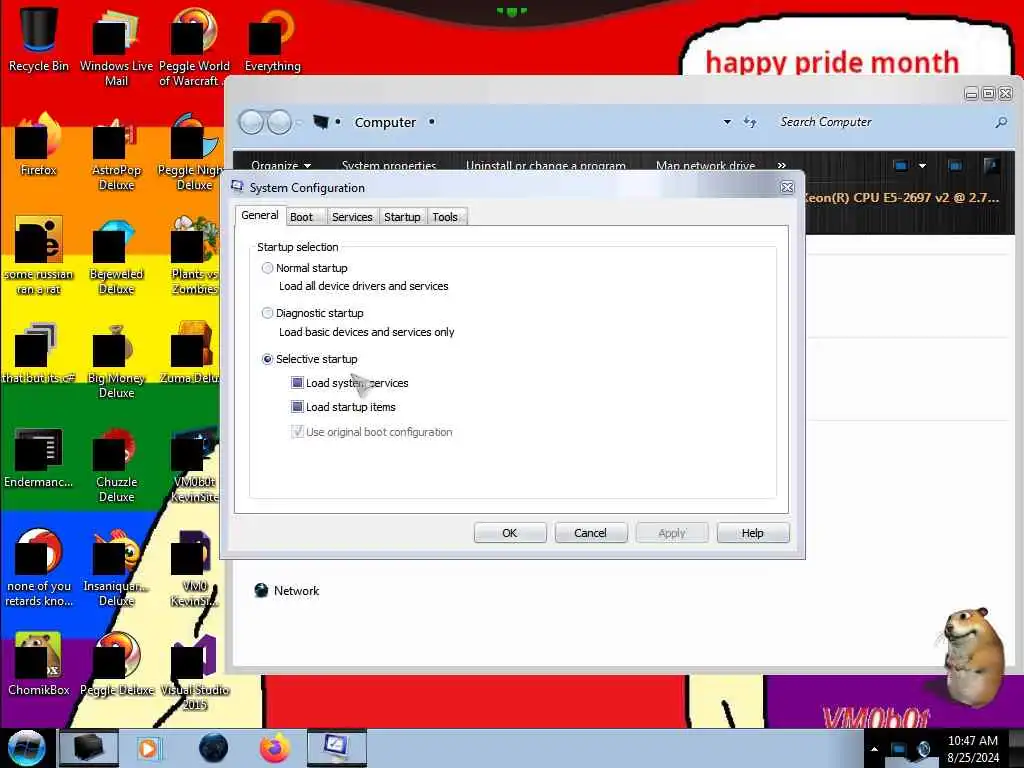Screen dimensions: 1024x768
Task: Open Windows Live Mail desktop shortcut
Action: pyautogui.click(x=116, y=48)
